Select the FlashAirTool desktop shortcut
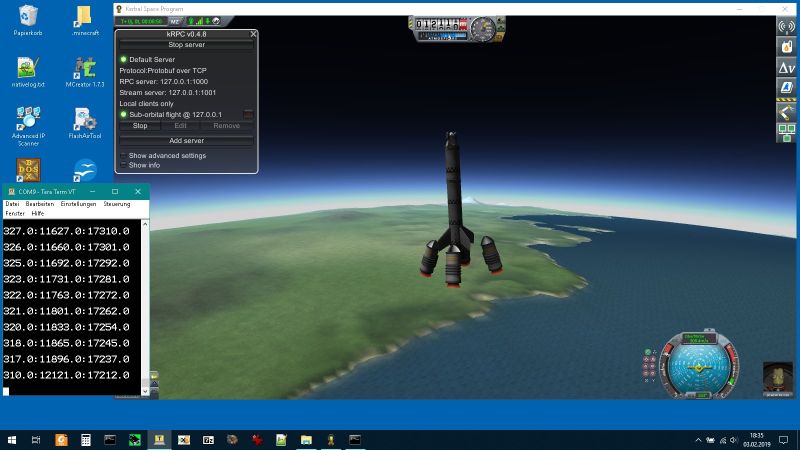Screen dimensions: 800x450 click(x=85, y=123)
